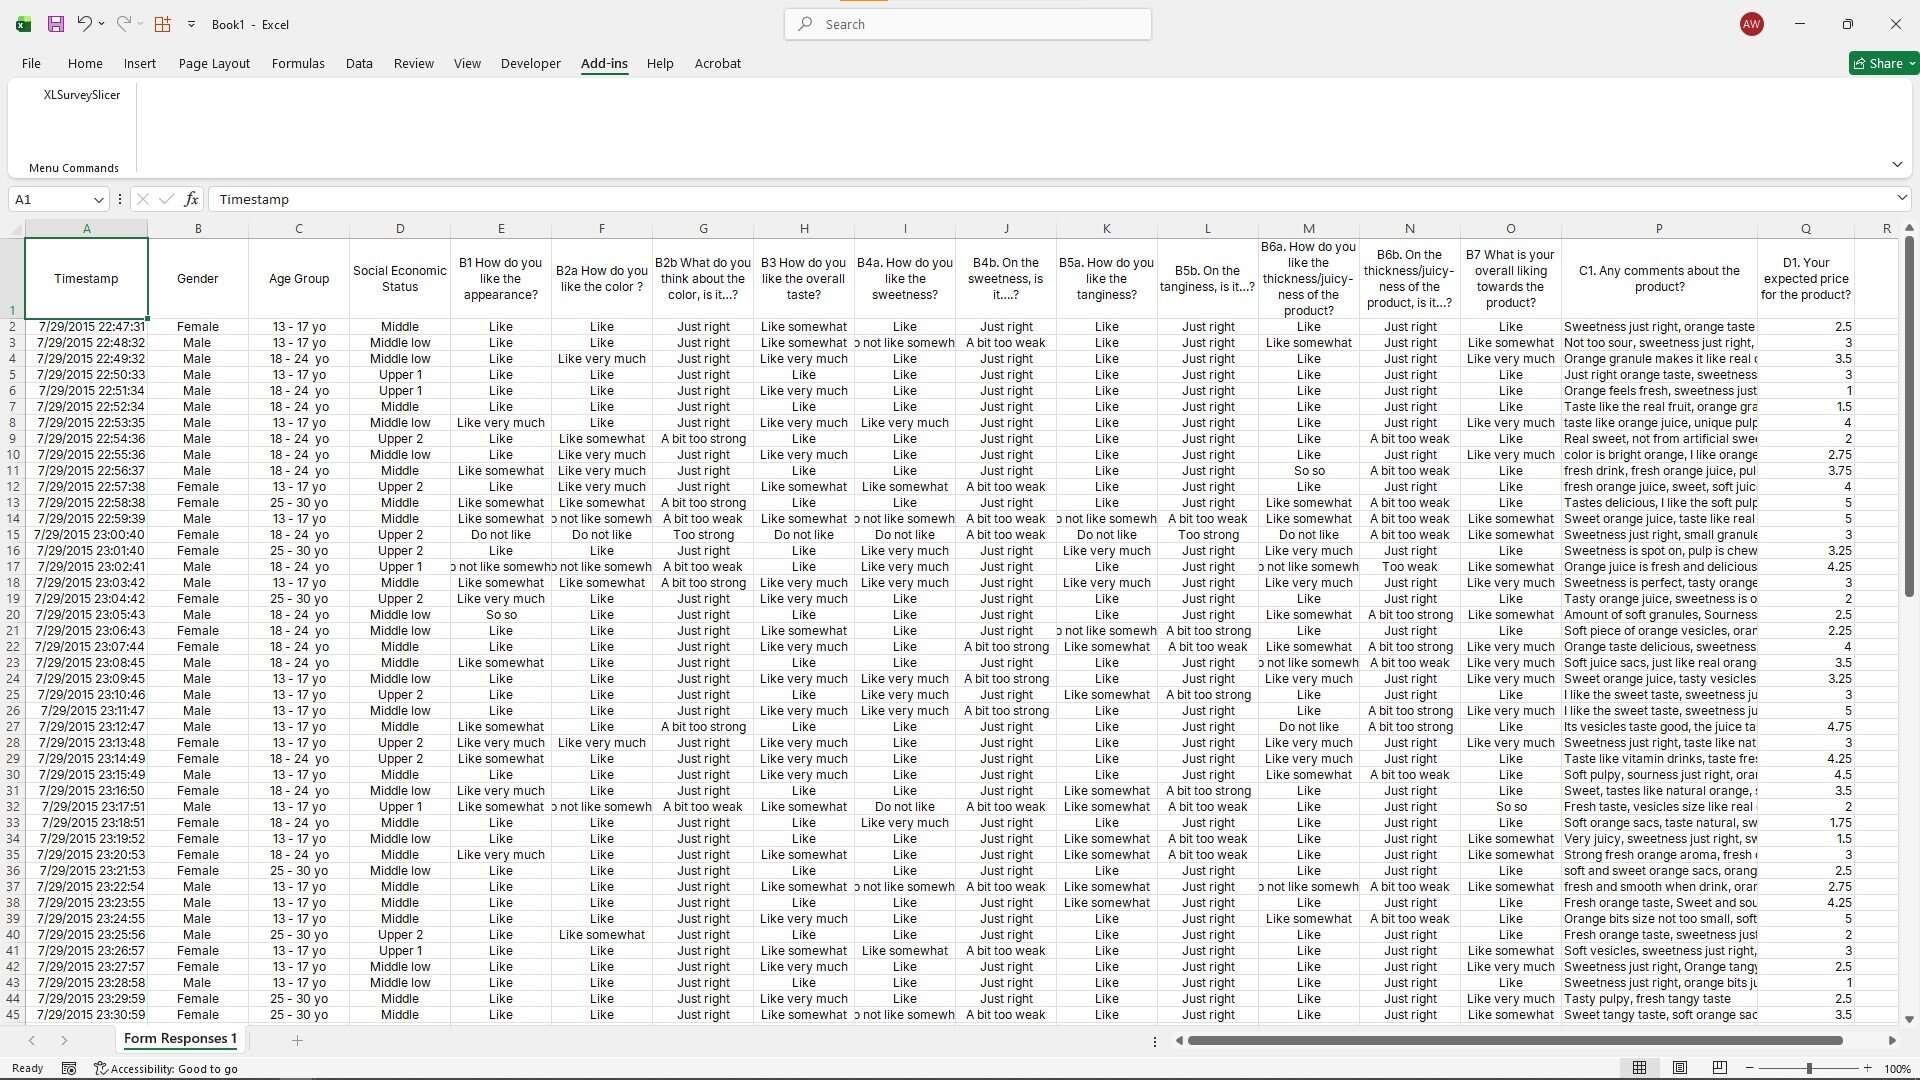The height and width of the screenshot is (1080, 1920).
Task: Open the Developer ribbon tab
Action: (530, 63)
